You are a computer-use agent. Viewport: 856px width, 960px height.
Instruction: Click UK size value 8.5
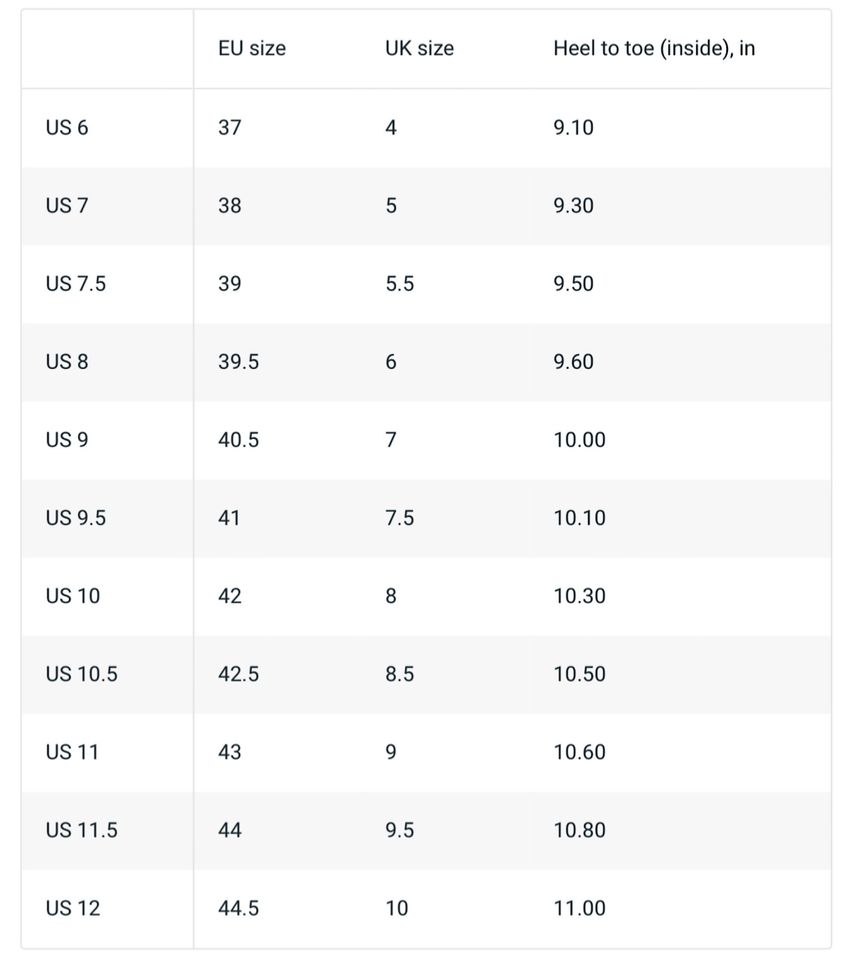[x=399, y=674]
